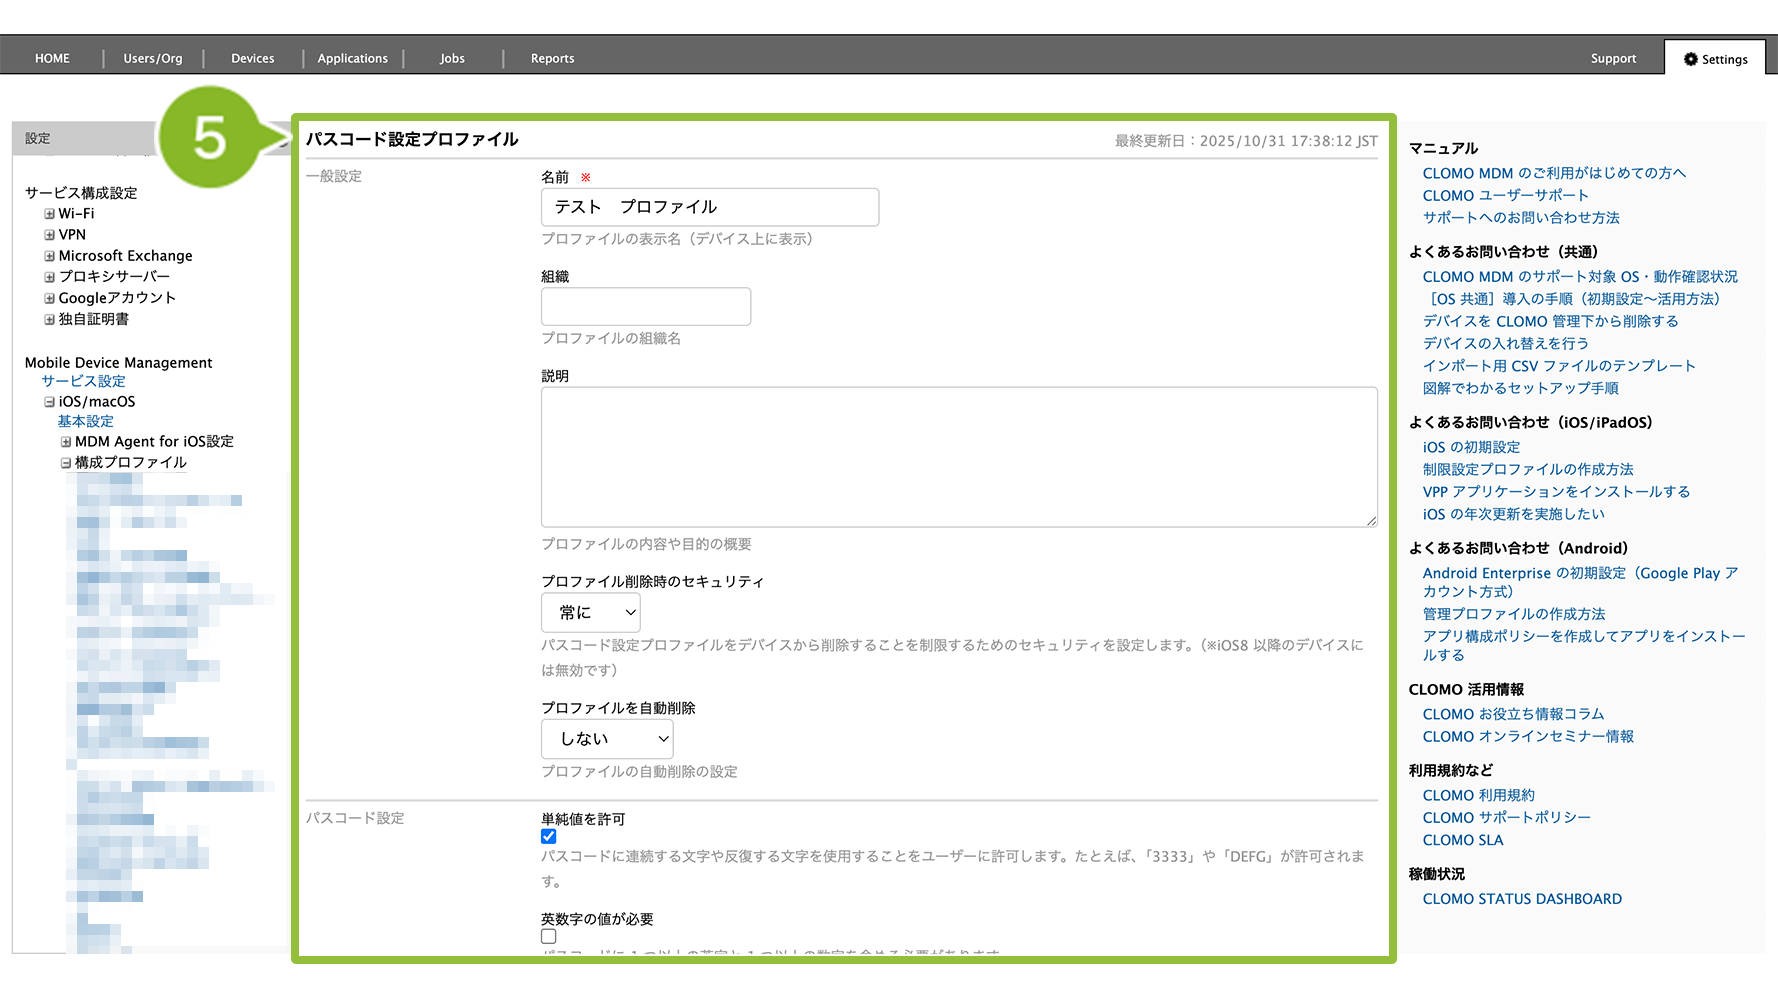This screenshot has width=1778, height=1000.
Task: Expand the Wi-Fi tree node icon
Action: click(49, 214)
